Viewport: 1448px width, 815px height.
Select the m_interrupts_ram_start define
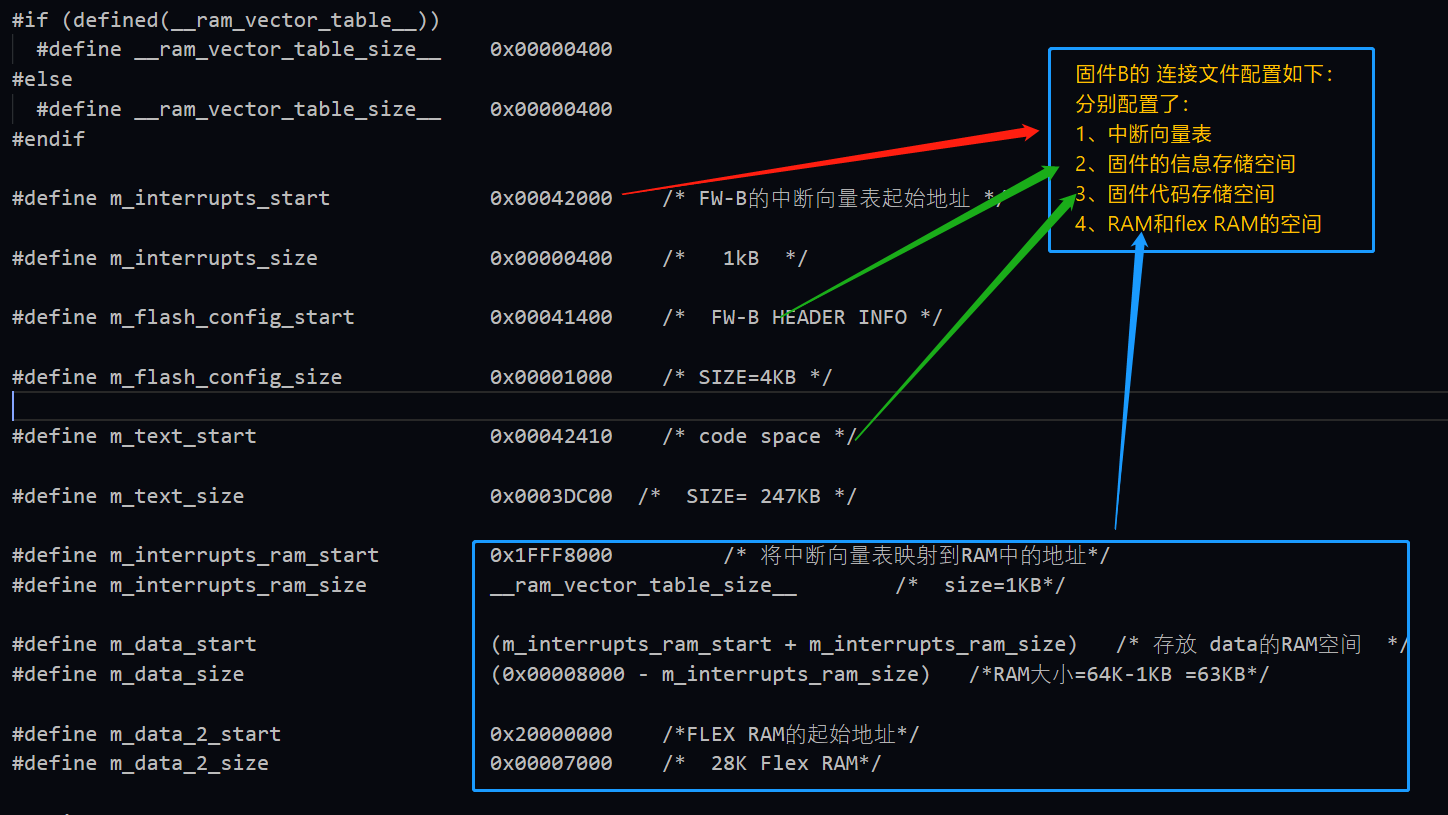coord(244,555)
